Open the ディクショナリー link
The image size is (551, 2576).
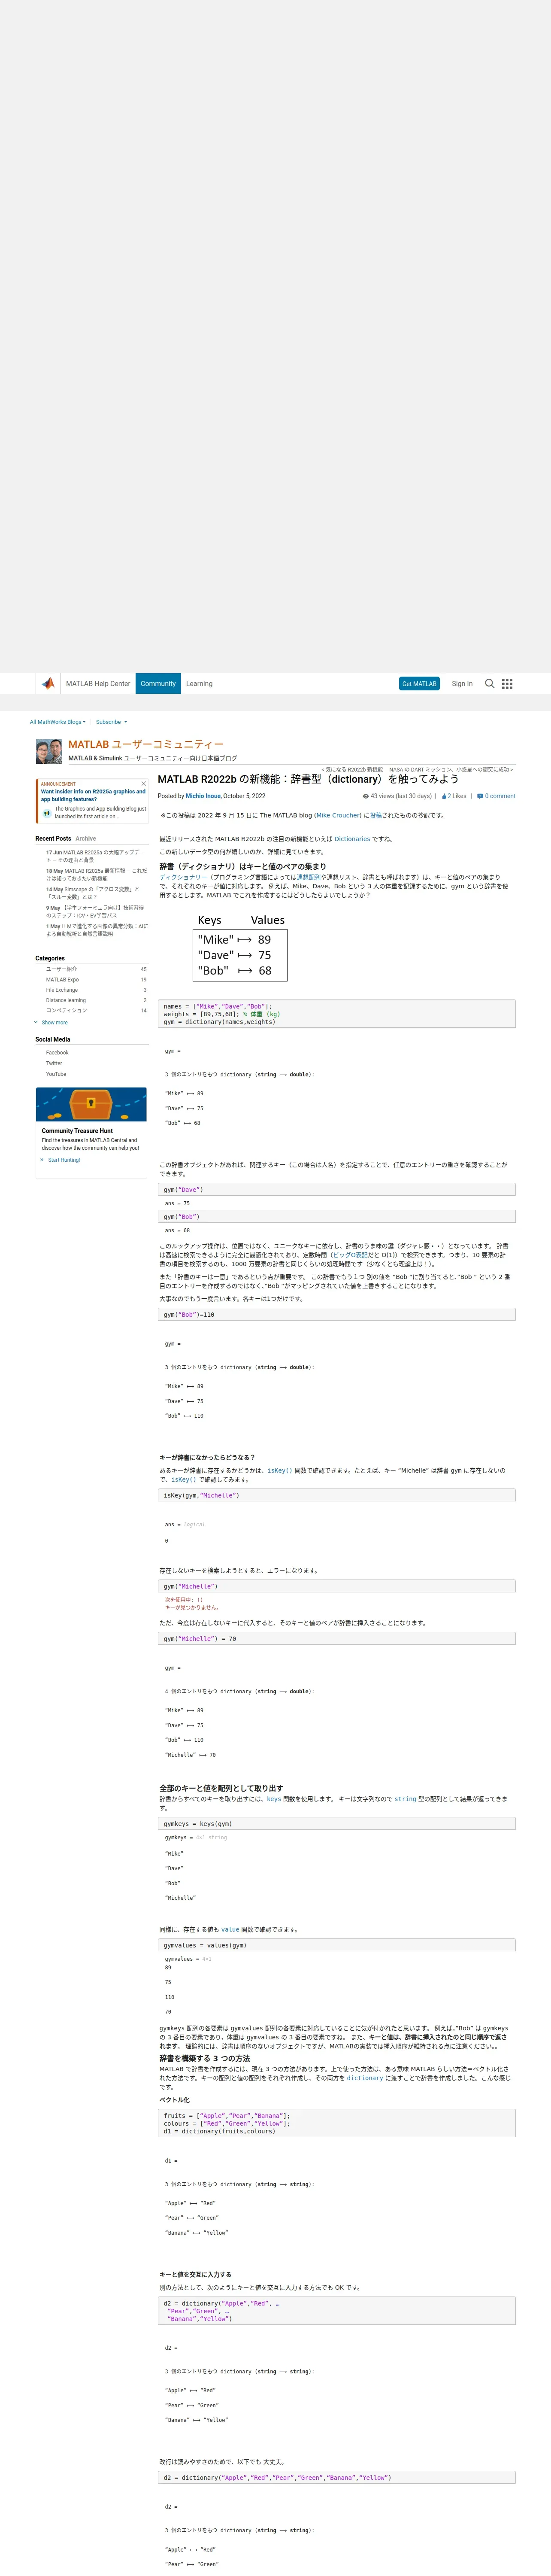point(183,877)
